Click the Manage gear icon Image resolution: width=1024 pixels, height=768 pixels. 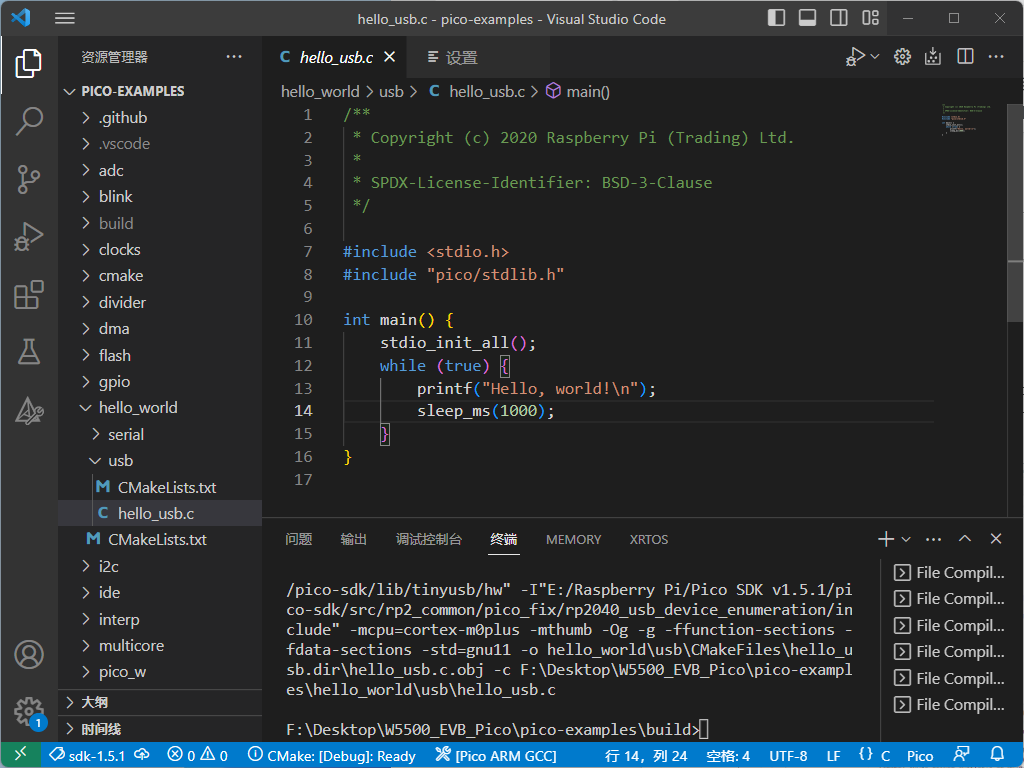click(29, 711)
